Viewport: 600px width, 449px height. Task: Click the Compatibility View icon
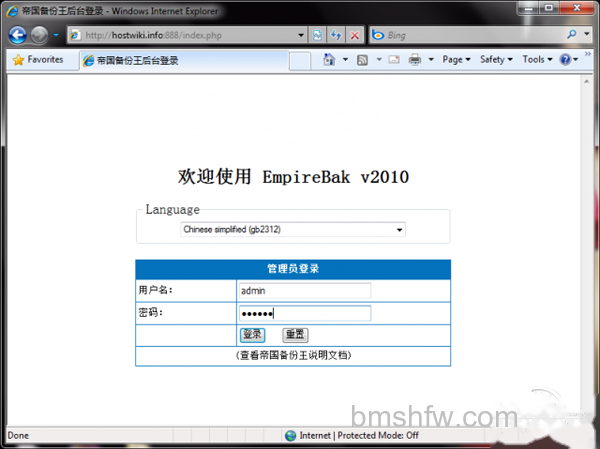click(317, 35)
